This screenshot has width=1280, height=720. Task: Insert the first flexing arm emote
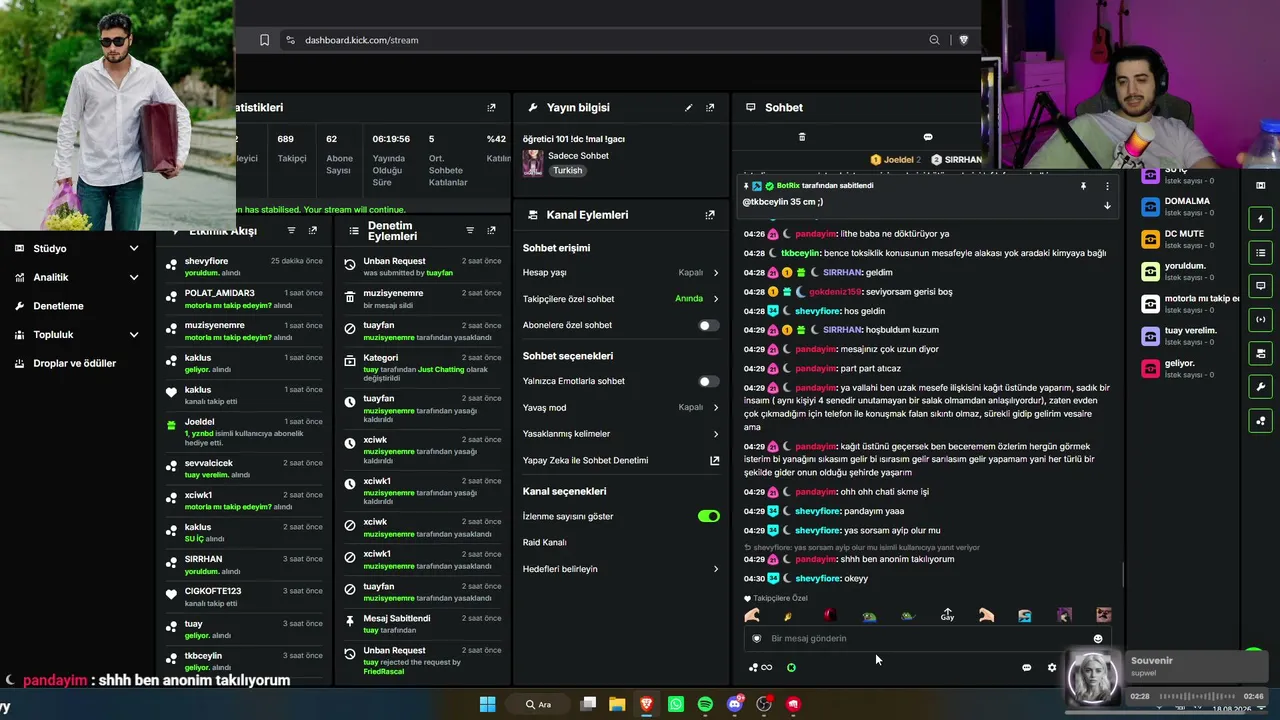point(752,615)
